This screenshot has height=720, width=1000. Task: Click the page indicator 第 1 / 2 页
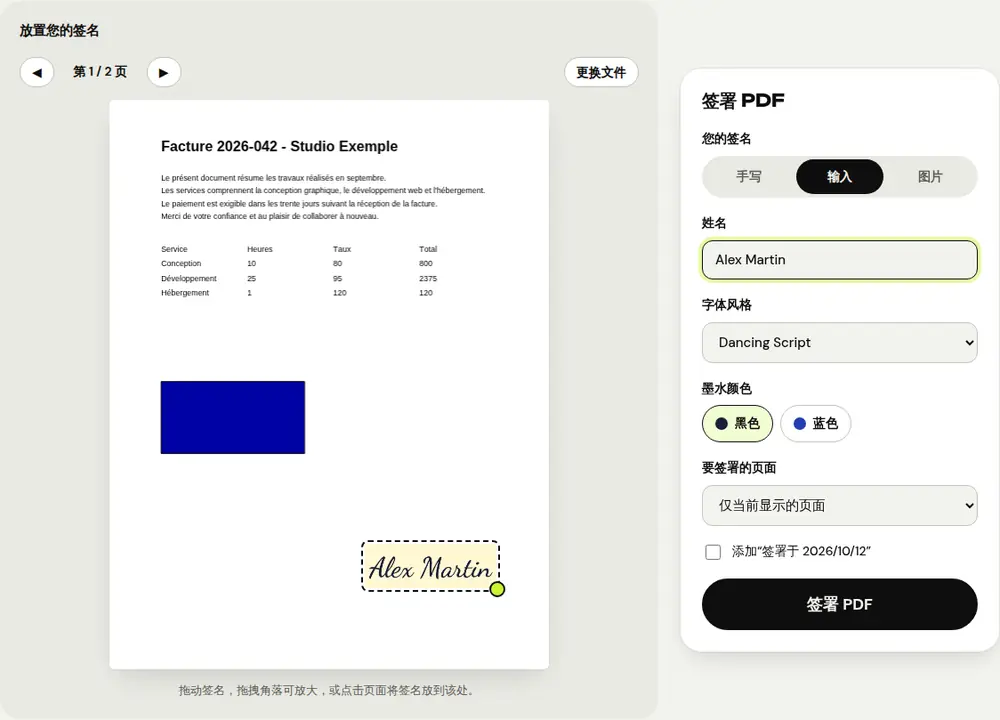click(100, 71)
